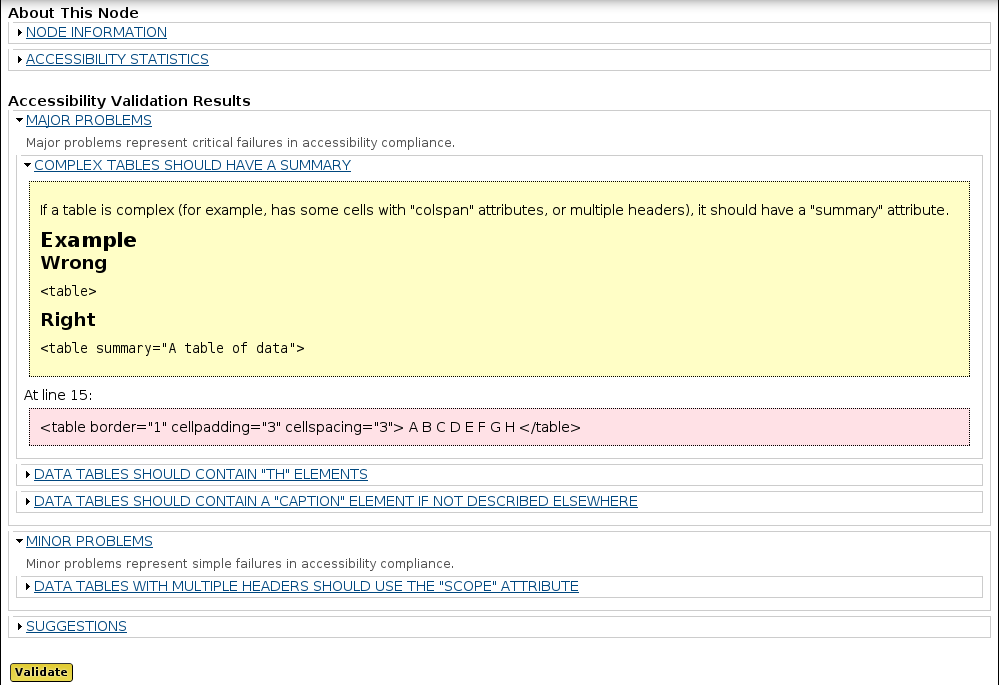The width and height of the screenshot is (999, 685).
Task: Expand the Node Information arrow
Action: (x=20, y=32)
